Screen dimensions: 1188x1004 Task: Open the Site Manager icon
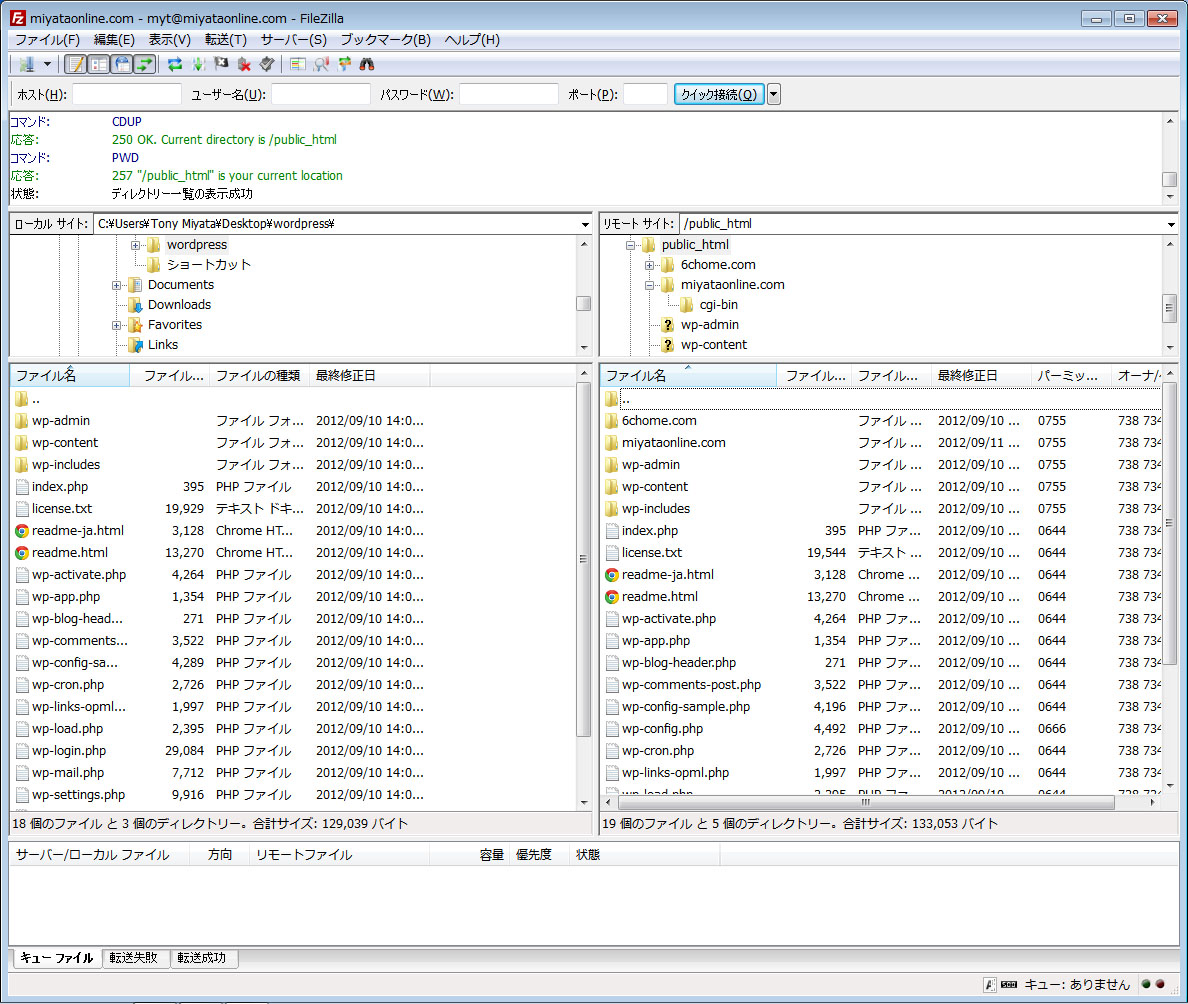click(x=26, y=64)
